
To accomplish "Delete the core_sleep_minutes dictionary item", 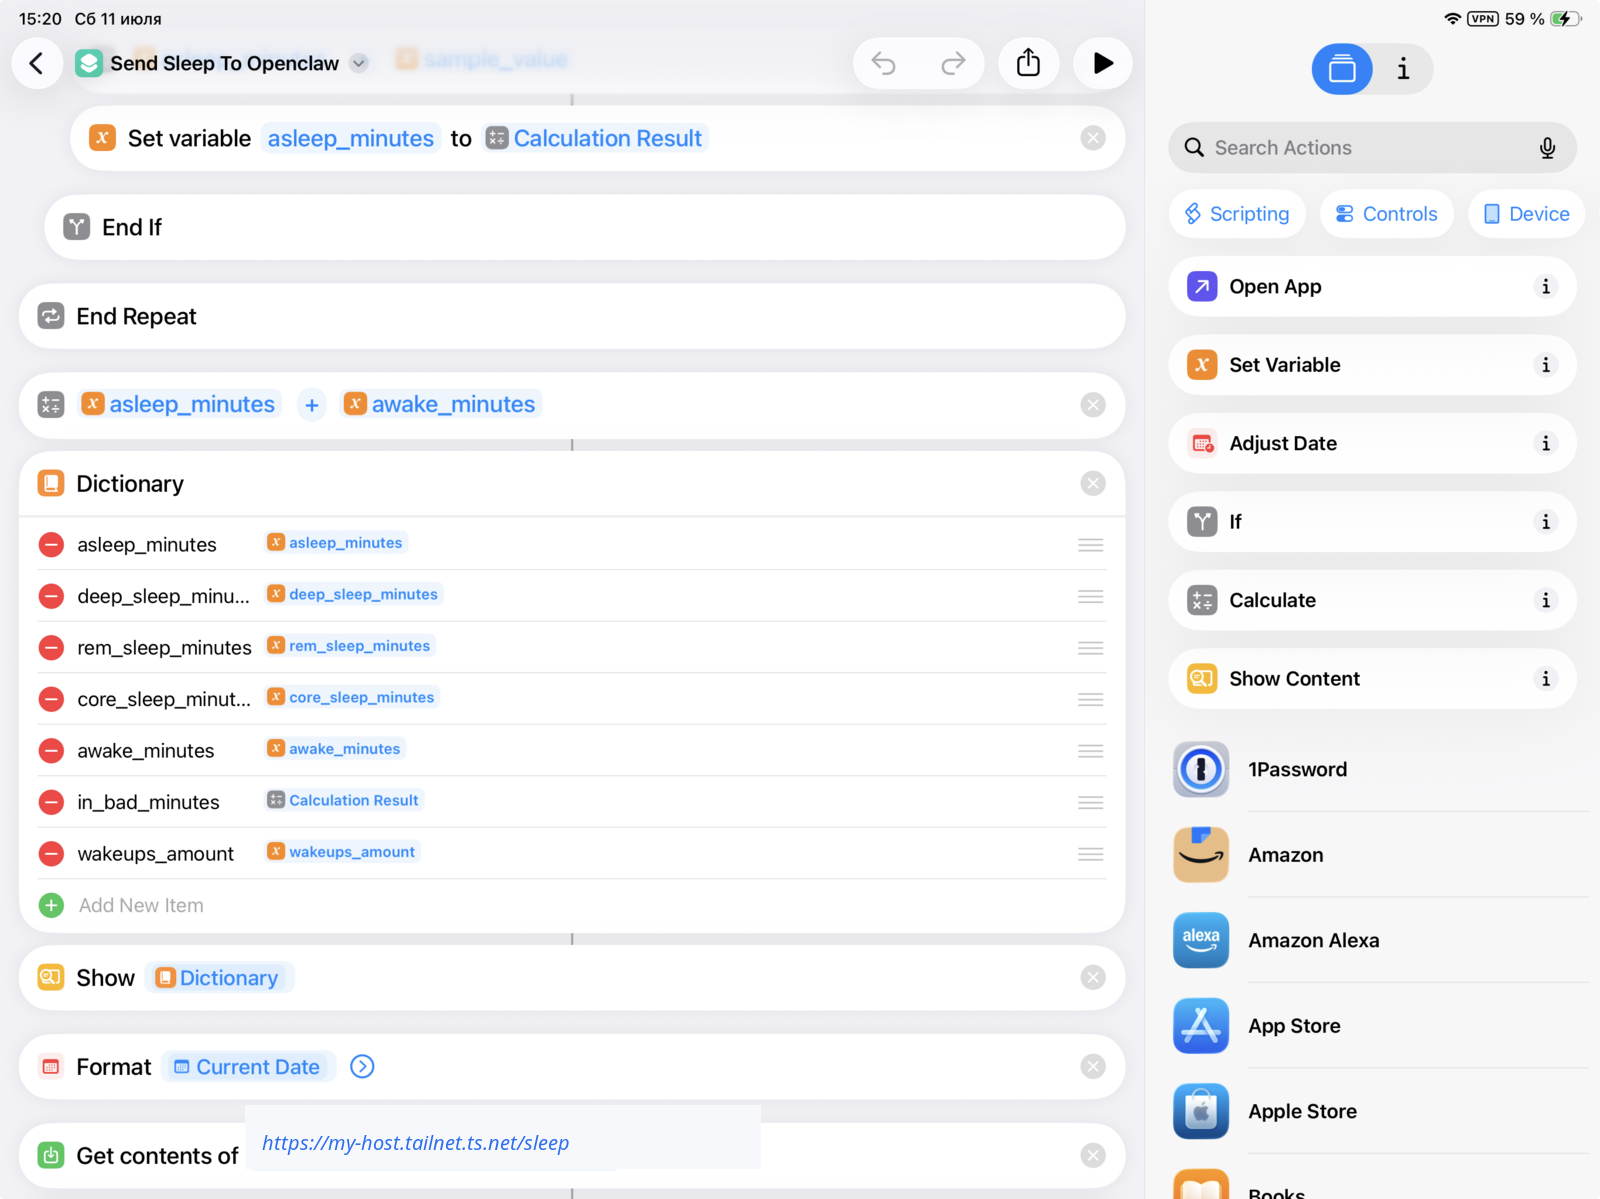I will coord(51,699).
